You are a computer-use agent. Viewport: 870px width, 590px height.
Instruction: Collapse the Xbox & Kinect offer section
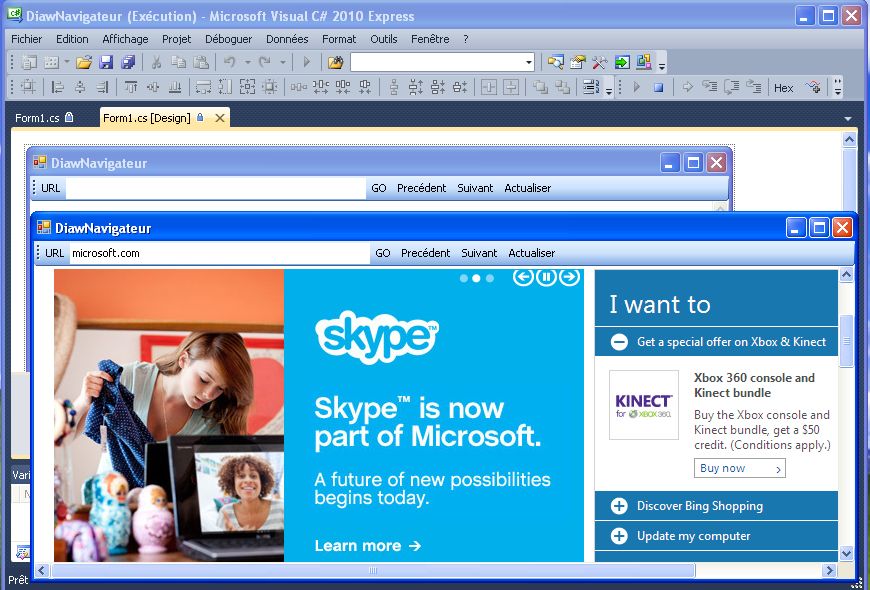[x=619, y=342]
